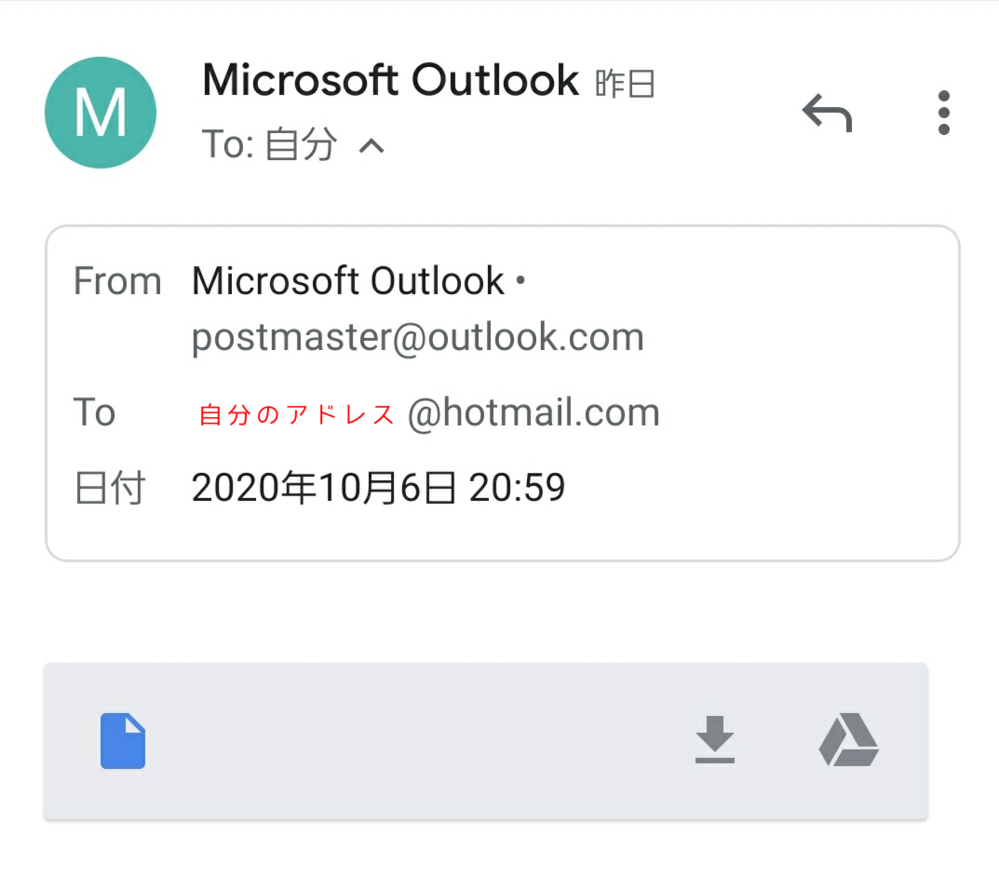
Task: Click the postmaster@outlook.com sender address
Action: click(418, 338)
